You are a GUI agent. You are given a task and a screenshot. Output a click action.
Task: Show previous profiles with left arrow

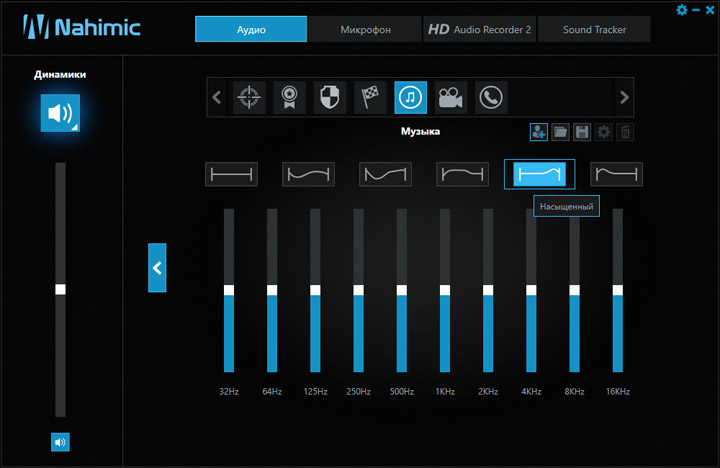tap(217, 97)
